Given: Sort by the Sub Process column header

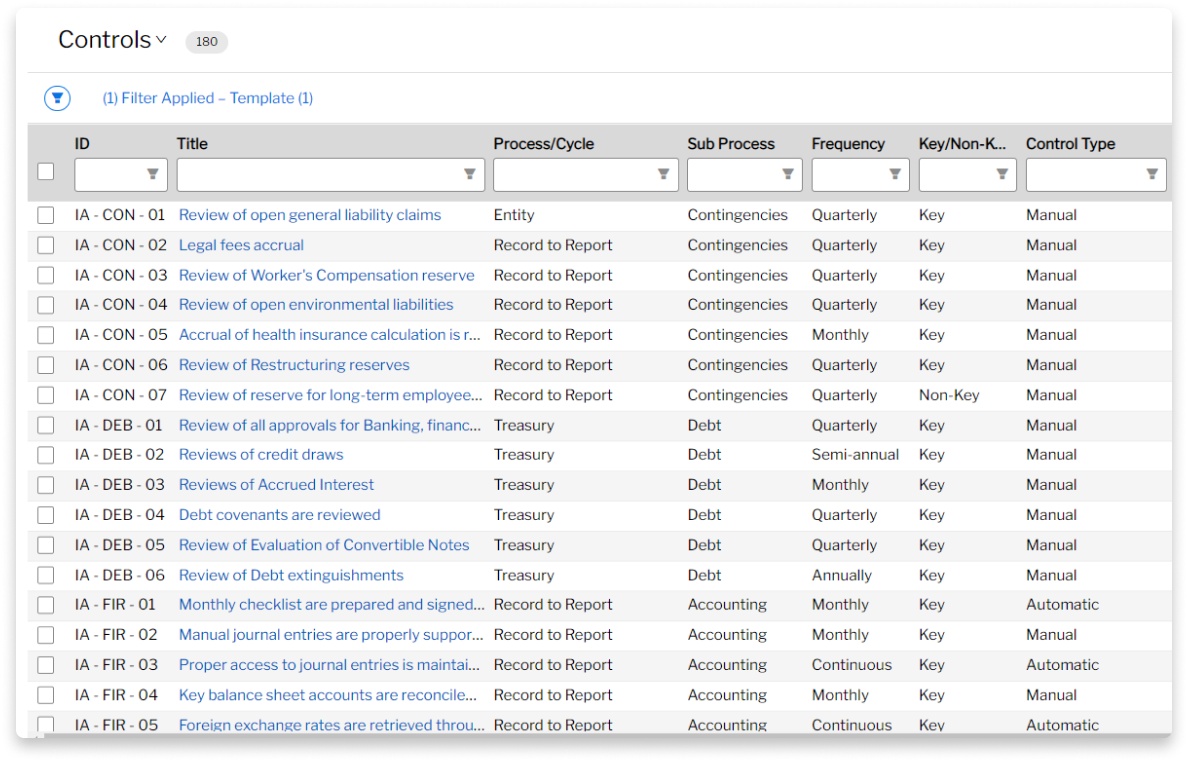Looking at the screenshot, I should pos(731,144).
